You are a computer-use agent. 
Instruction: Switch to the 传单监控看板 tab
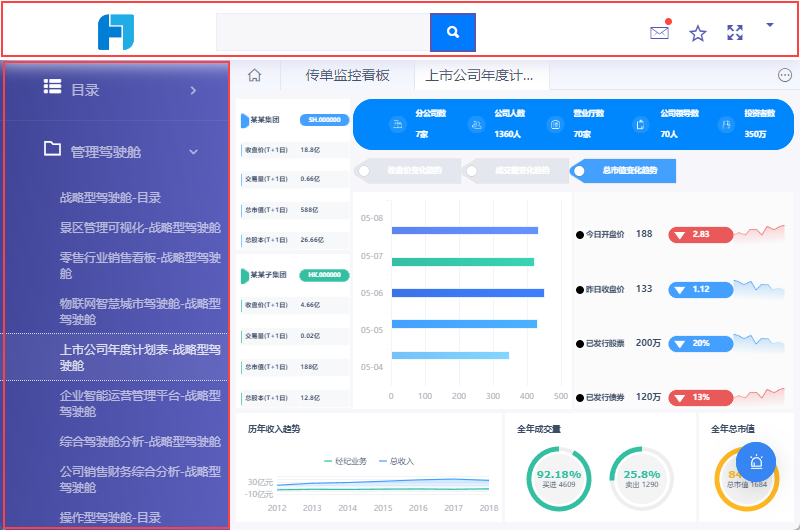pos(347,75)
